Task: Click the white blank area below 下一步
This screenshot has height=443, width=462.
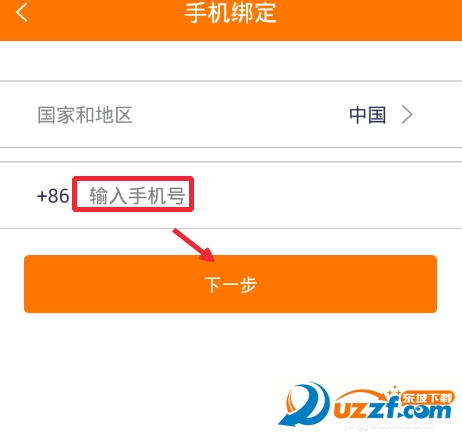Action: [167, 353]
